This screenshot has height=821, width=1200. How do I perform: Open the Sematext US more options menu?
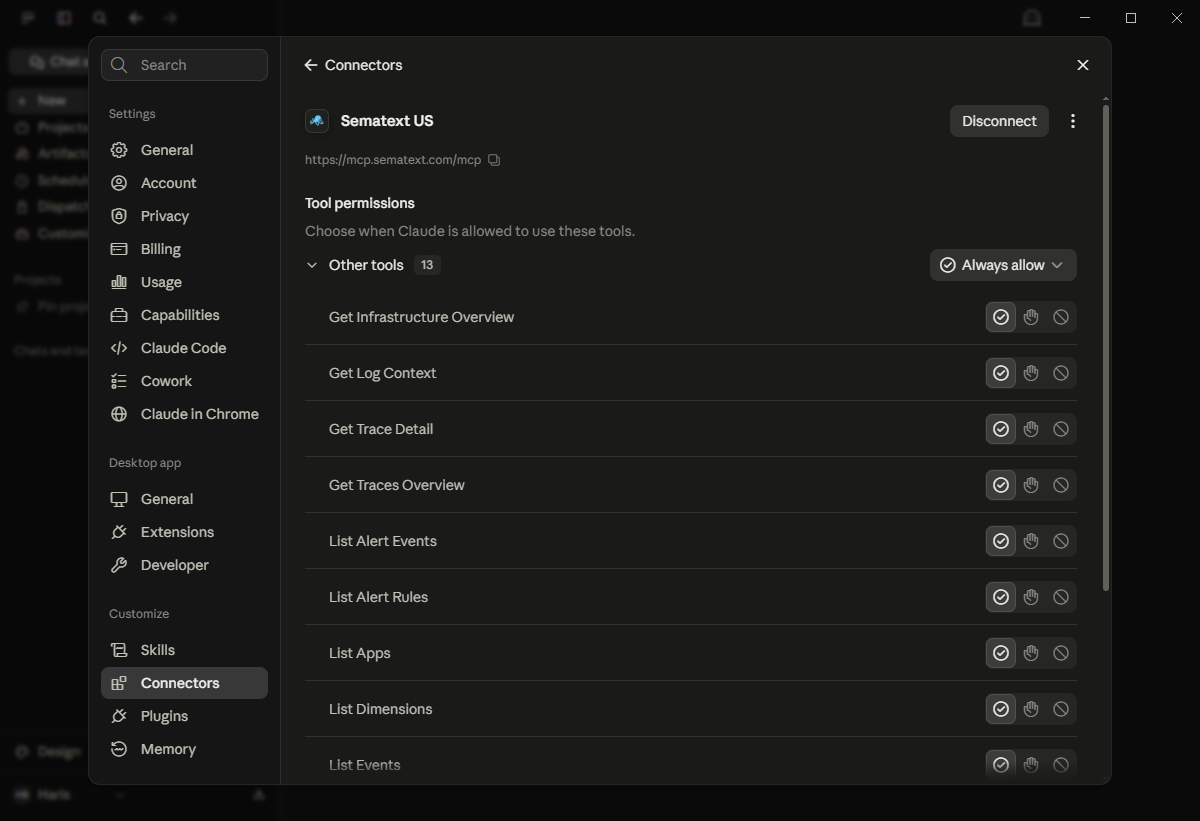pos(1073,121)
